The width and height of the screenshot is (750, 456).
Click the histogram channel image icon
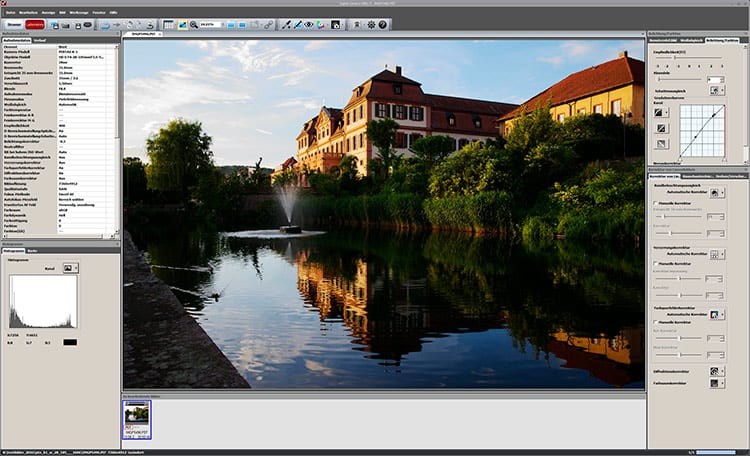[68, 267]
